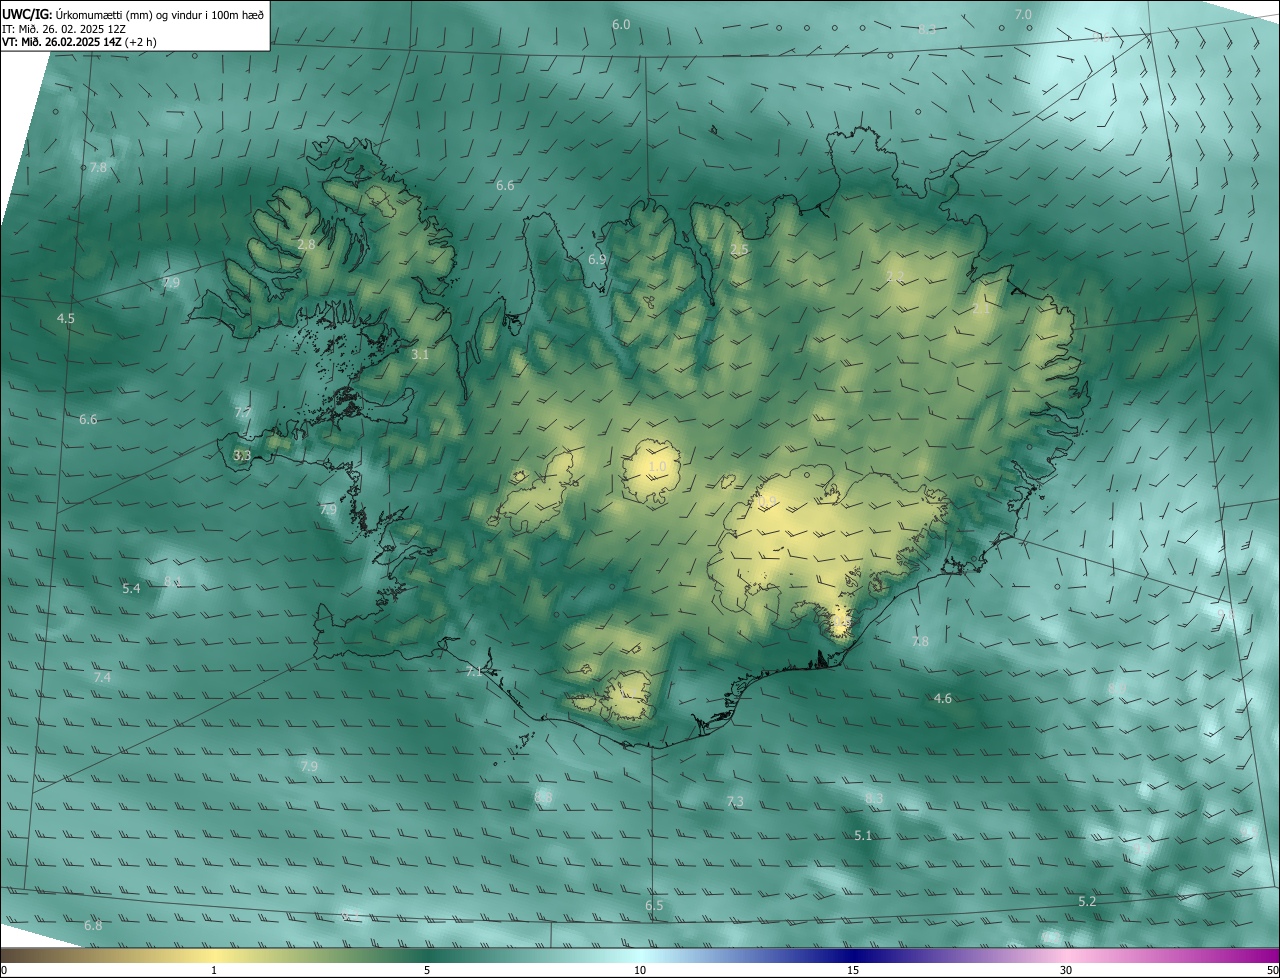The image size is (1280, 978).
Task: Click the 'VT: Mið. 26.02.2025 14Z (+2 h)' line
Action: (79, 42)
